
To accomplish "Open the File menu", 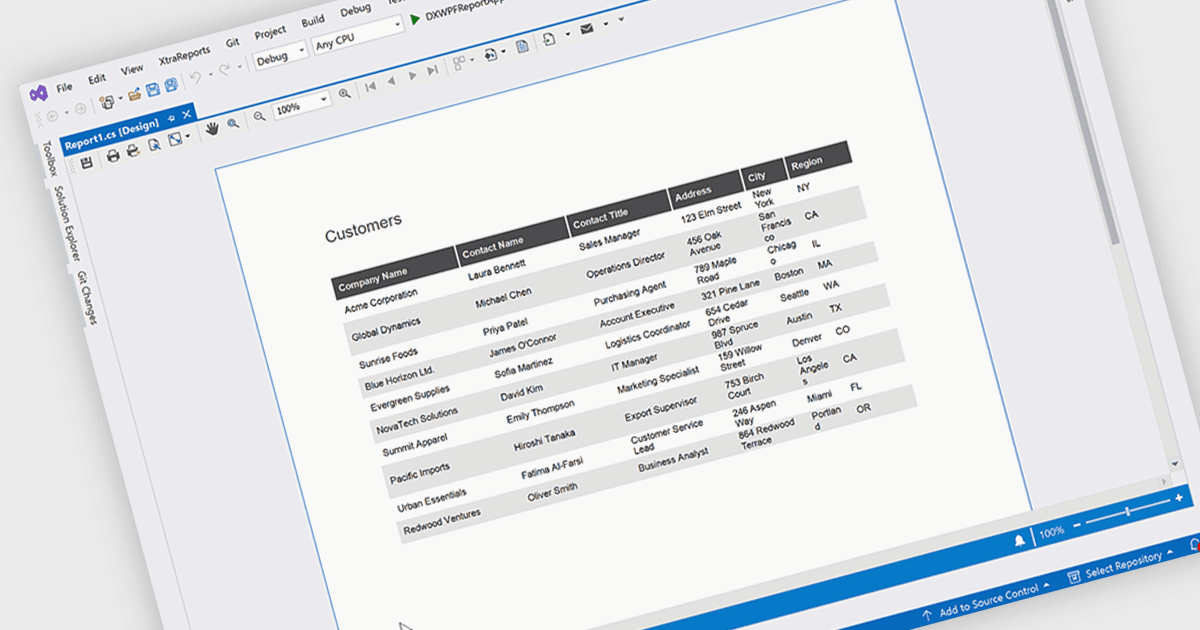I will (64, 87).
